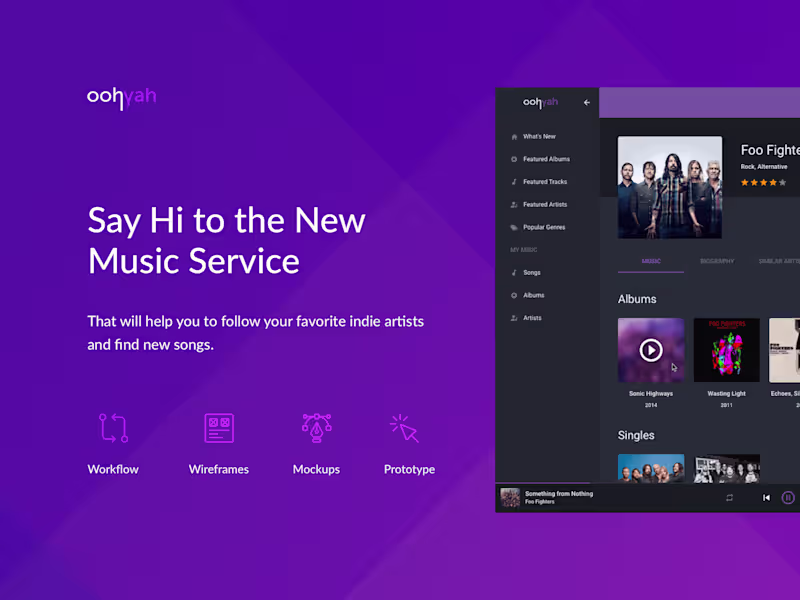Click the 2014 year under Sonic Highways
The width and height of the screenshot is (800, 600).
(651, 405)
